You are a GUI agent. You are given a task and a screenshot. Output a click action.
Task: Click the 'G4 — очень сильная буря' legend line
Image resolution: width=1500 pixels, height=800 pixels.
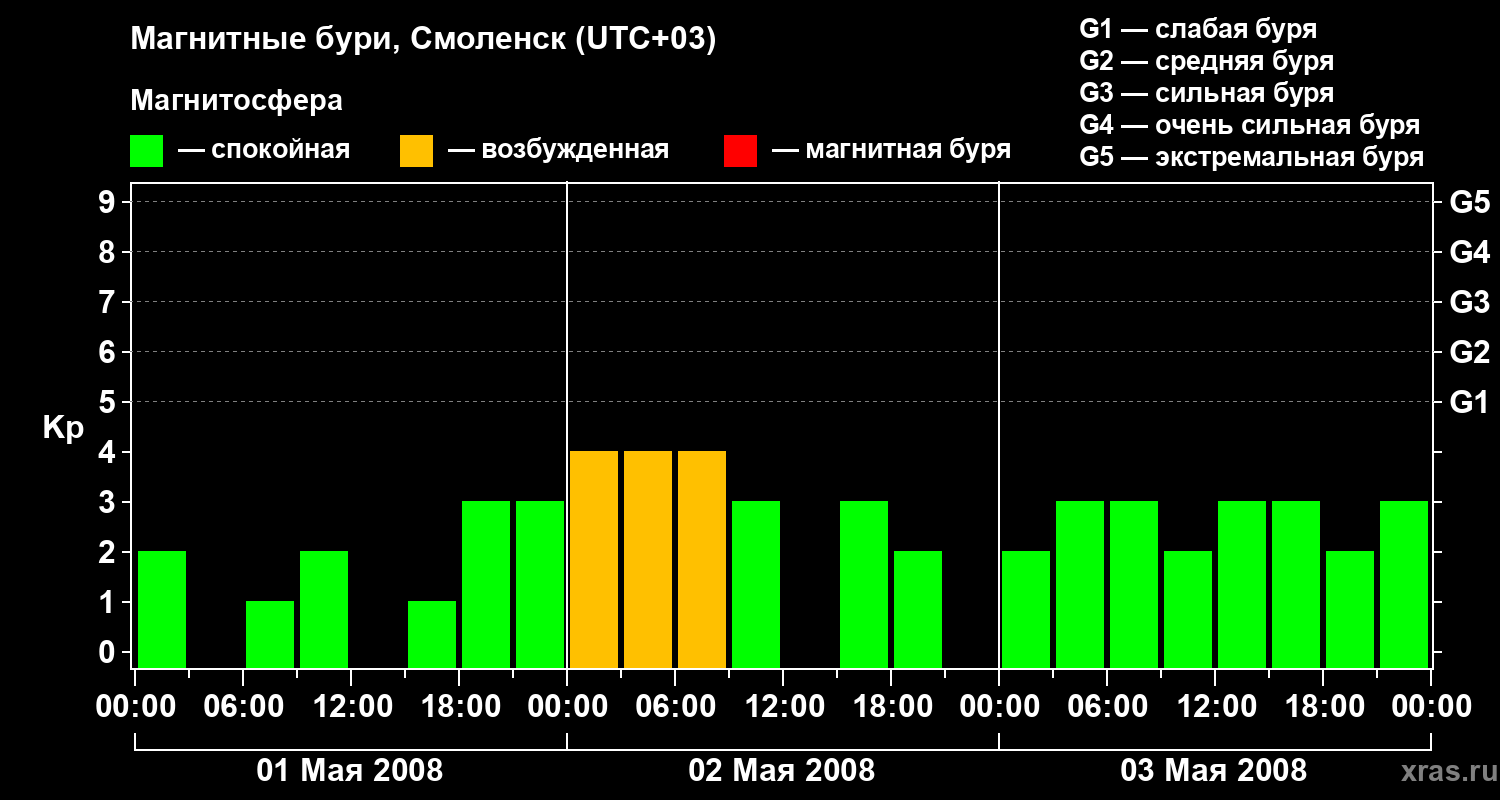pyautogui.click(x=1249, y=125)
